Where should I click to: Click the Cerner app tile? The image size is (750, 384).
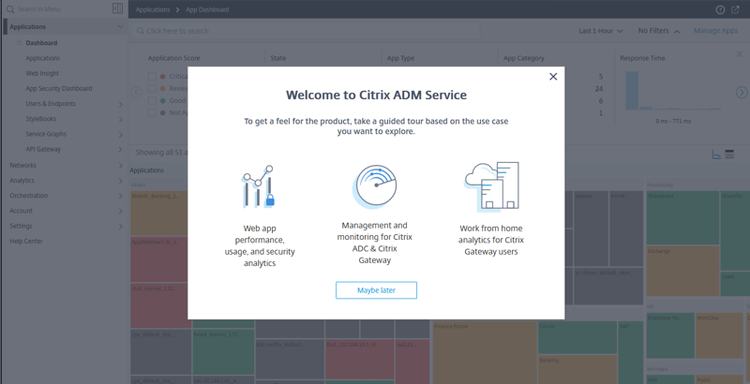click(577, 337)
